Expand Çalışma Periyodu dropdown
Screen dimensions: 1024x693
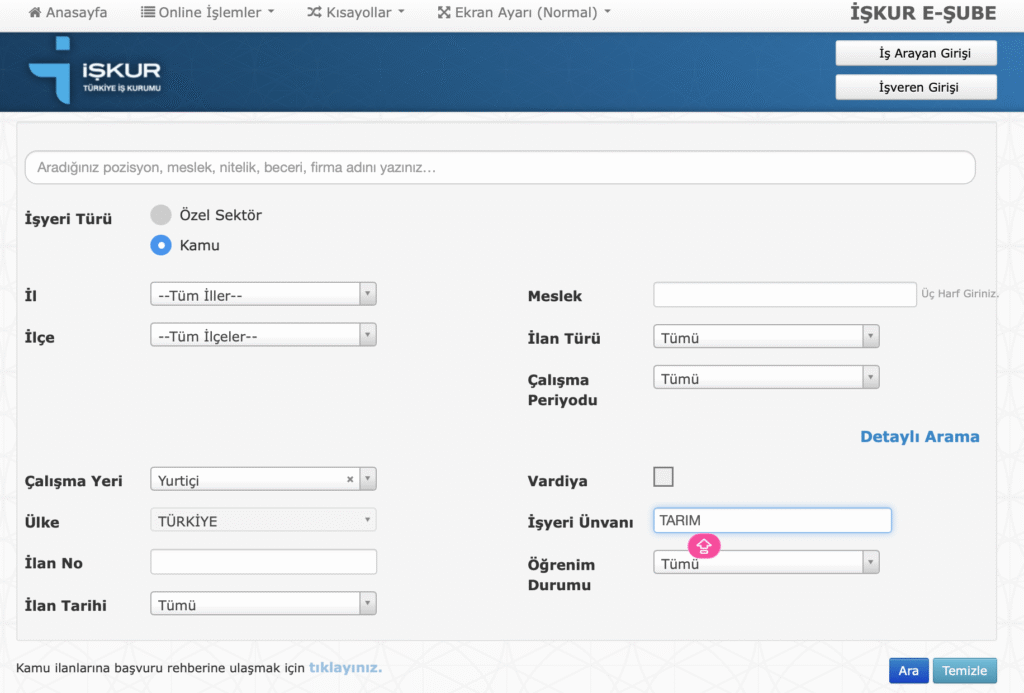[x=766, y=379]
